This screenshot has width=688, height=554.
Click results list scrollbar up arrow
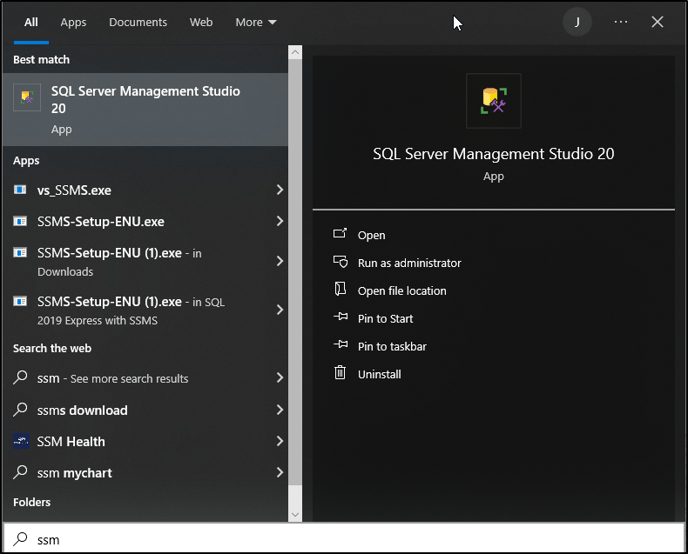coord(295,52)
